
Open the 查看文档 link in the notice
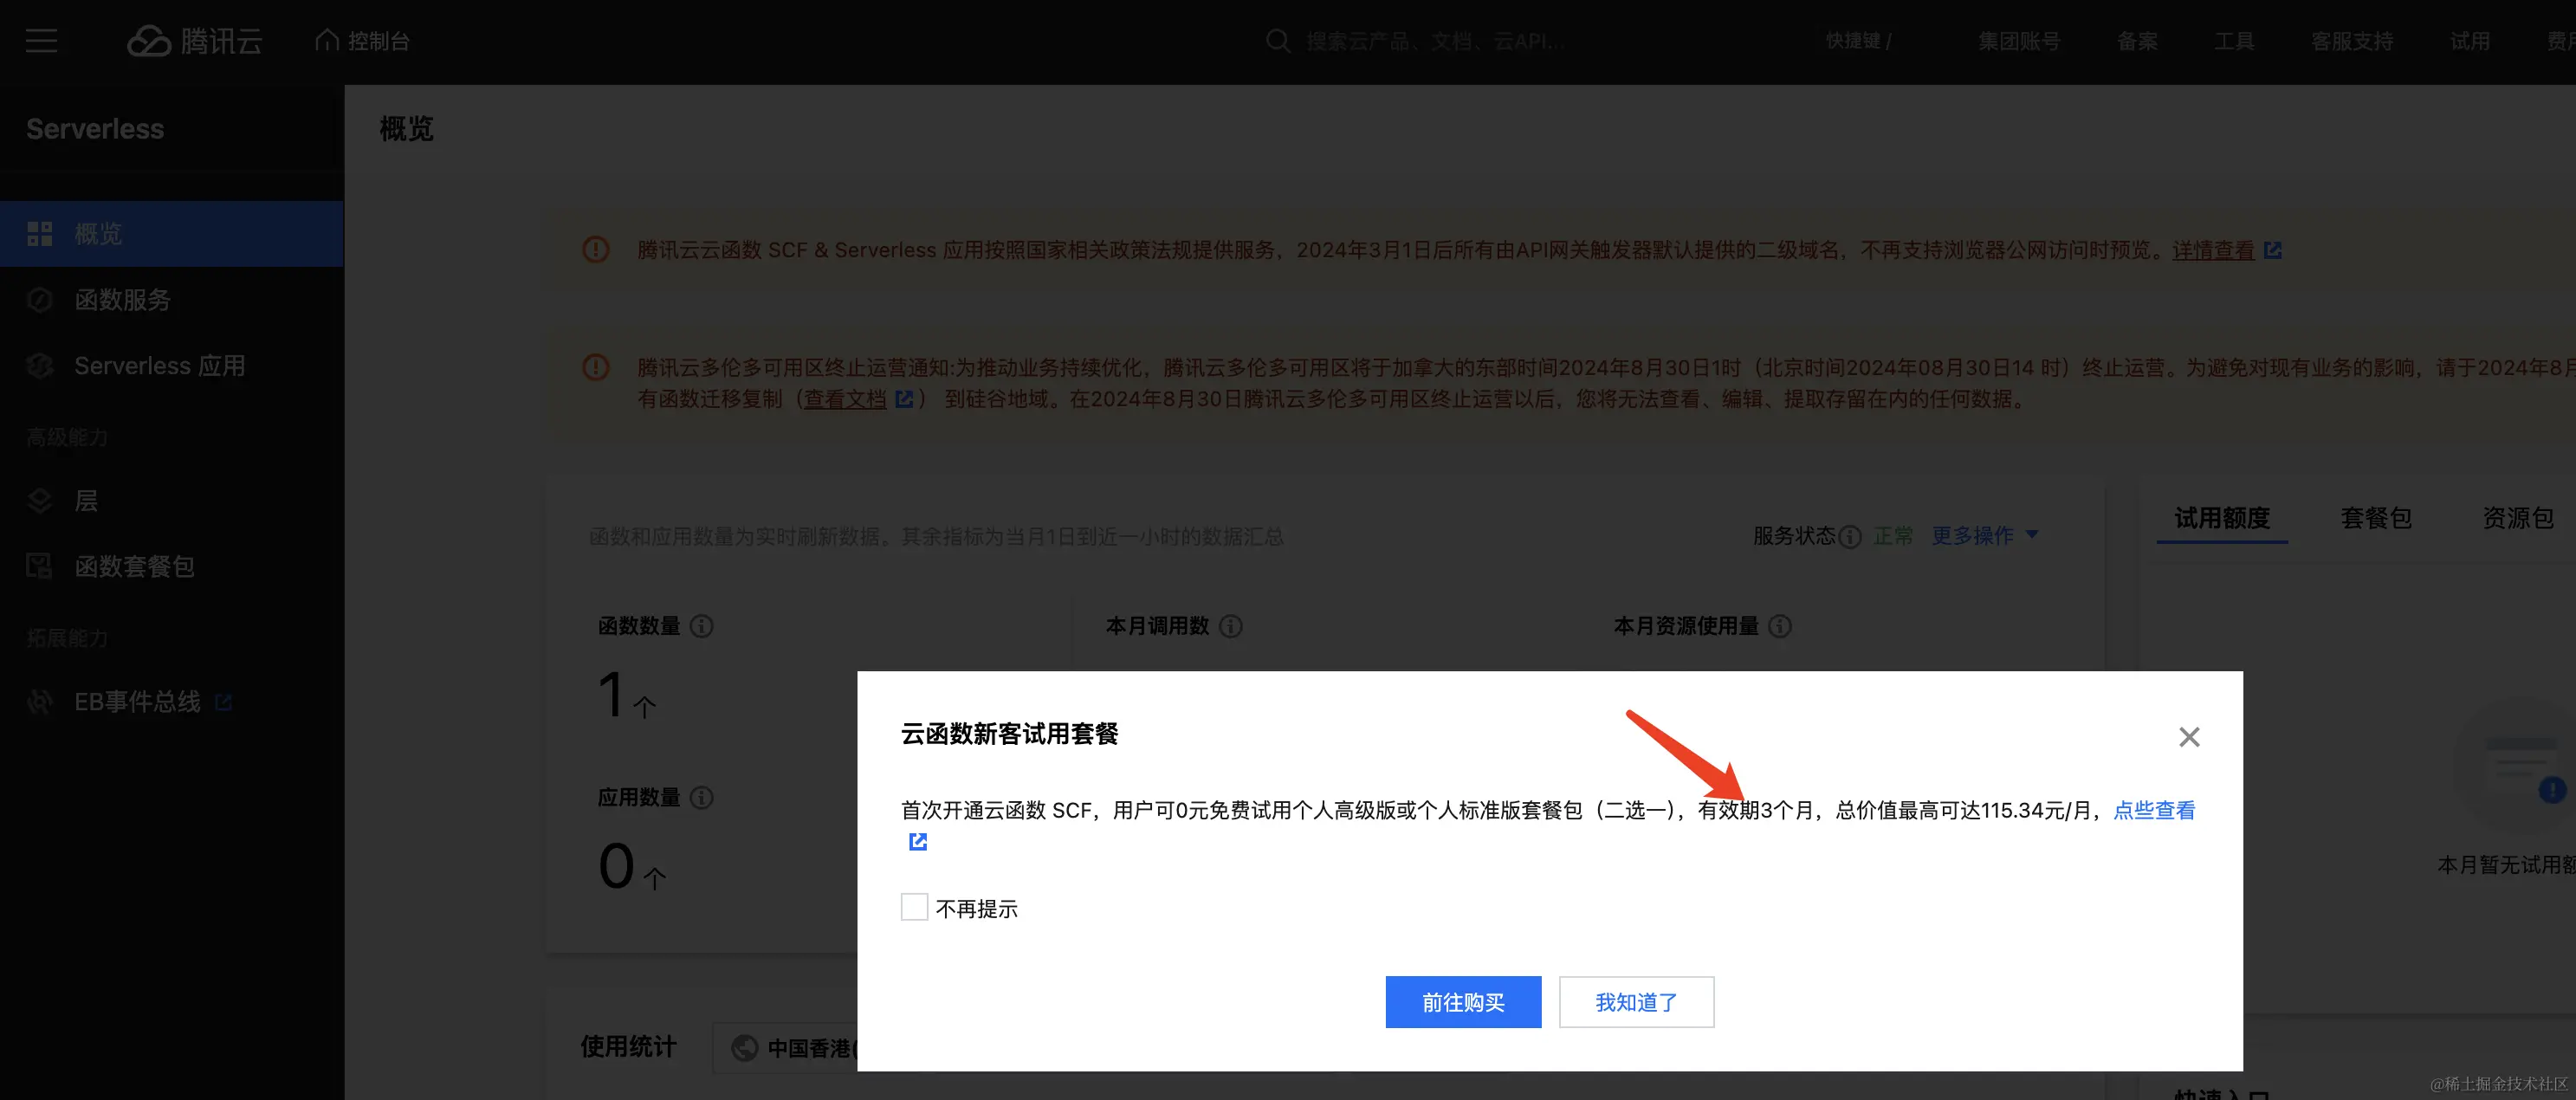[845, 399]
